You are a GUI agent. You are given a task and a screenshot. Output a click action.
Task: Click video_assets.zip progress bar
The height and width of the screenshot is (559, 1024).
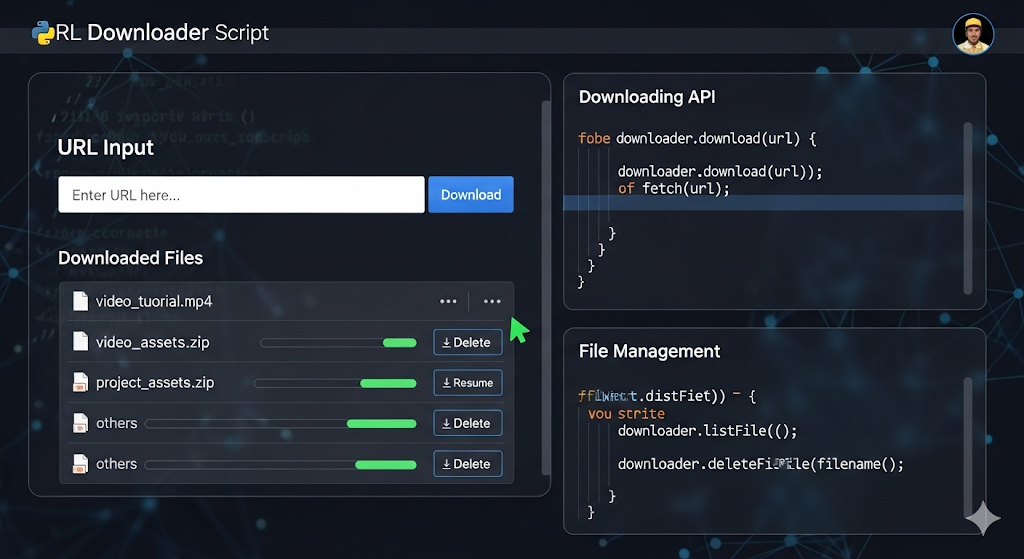coord(338,343)
